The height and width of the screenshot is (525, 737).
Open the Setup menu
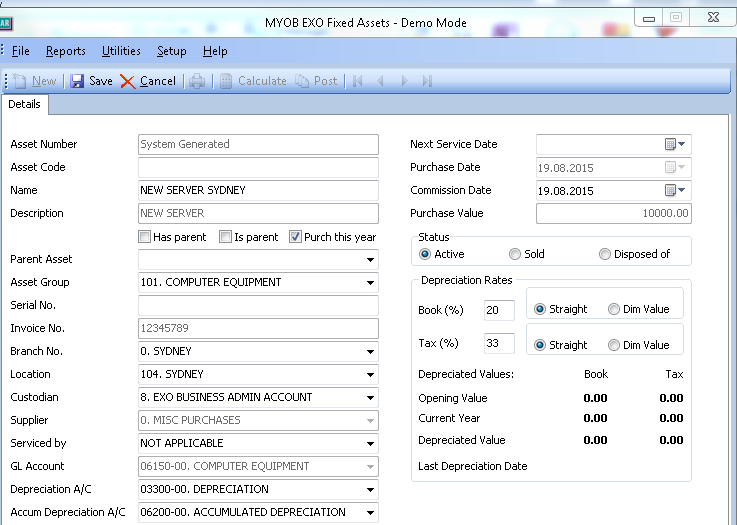(172, 51)
